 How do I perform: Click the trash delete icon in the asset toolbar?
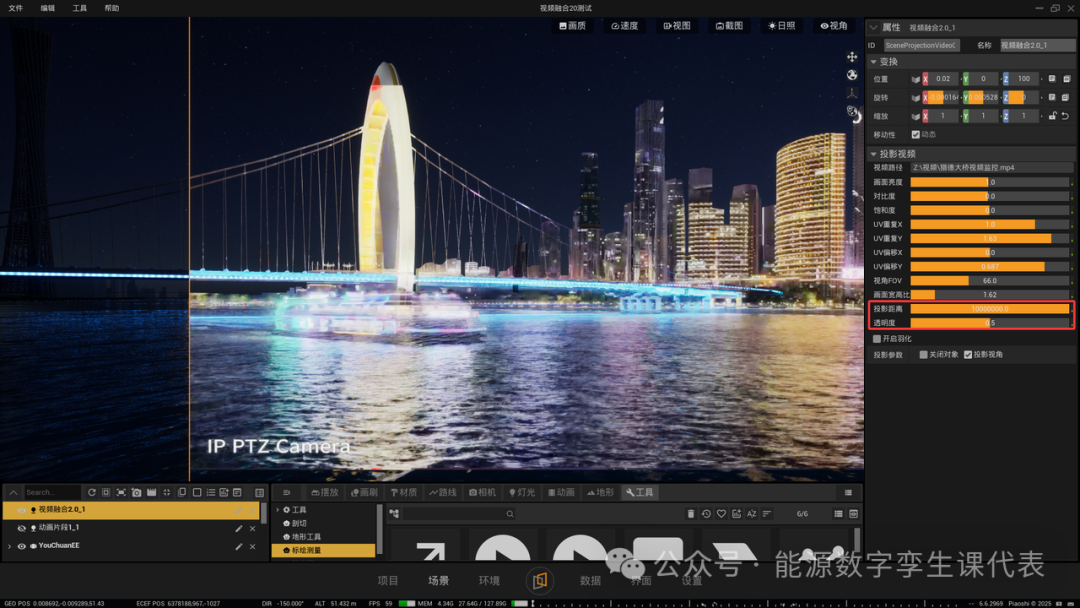tap(691, 514)
